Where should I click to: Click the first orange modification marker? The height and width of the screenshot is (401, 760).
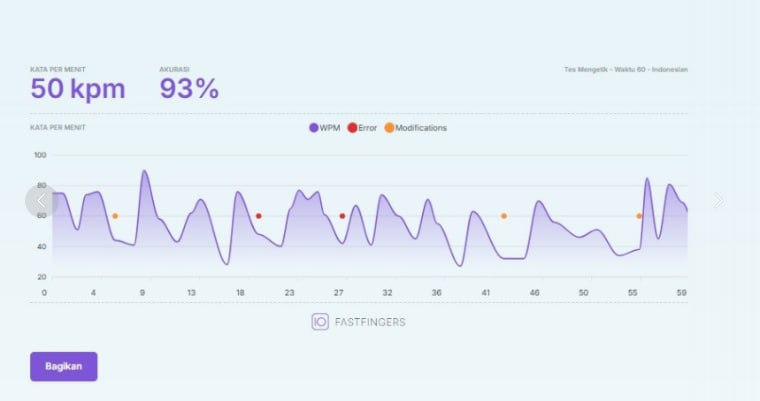point(115,216)
